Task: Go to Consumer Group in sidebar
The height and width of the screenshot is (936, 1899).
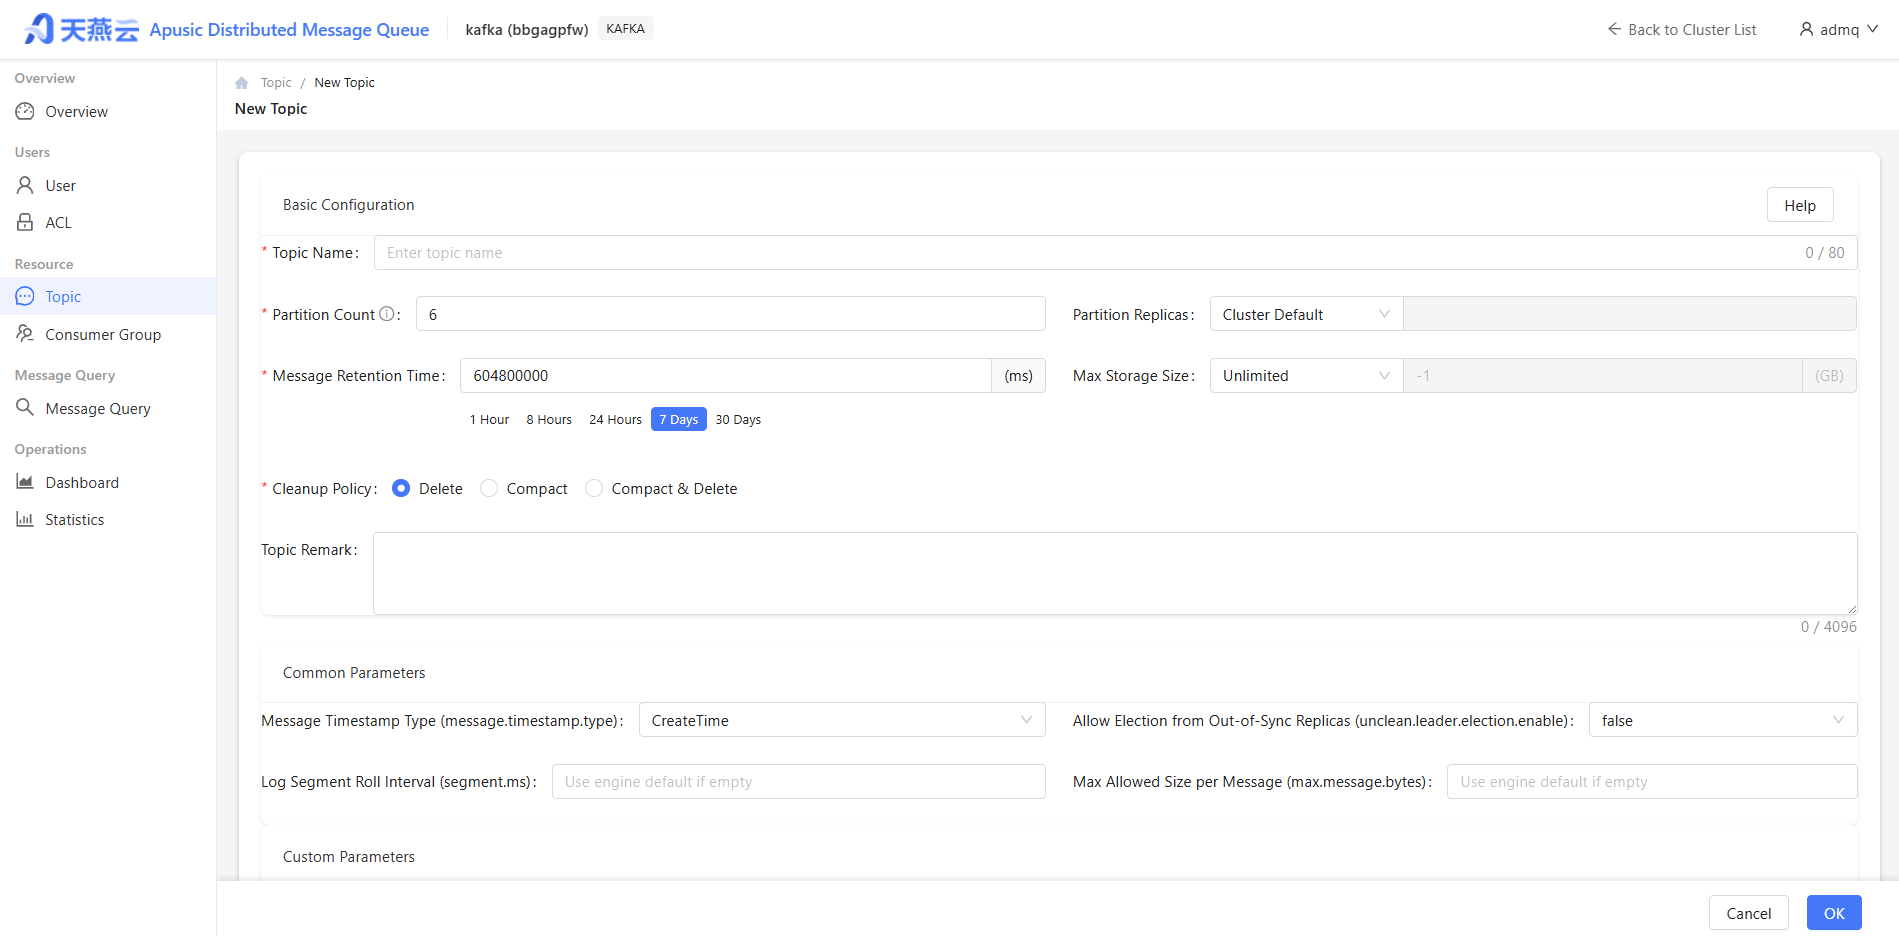Action: 108,334
